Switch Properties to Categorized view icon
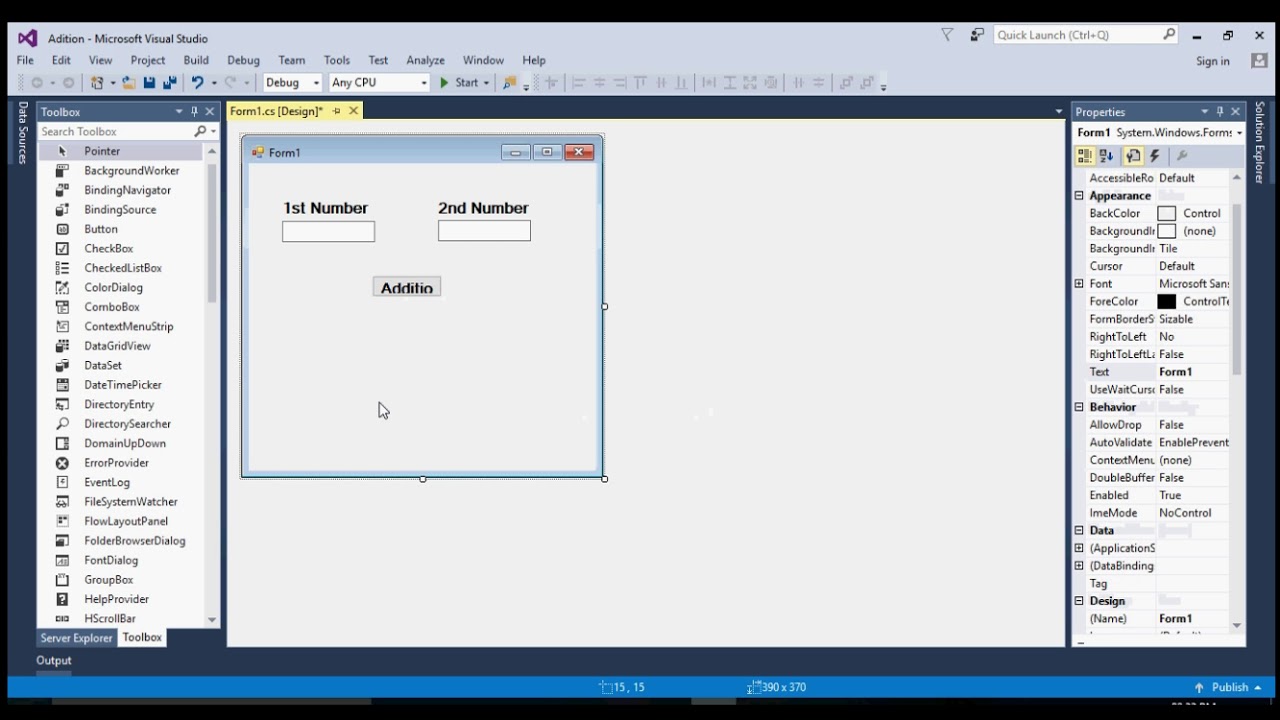This screenshot has height=720, width=1280. (x=1085, y=156)
